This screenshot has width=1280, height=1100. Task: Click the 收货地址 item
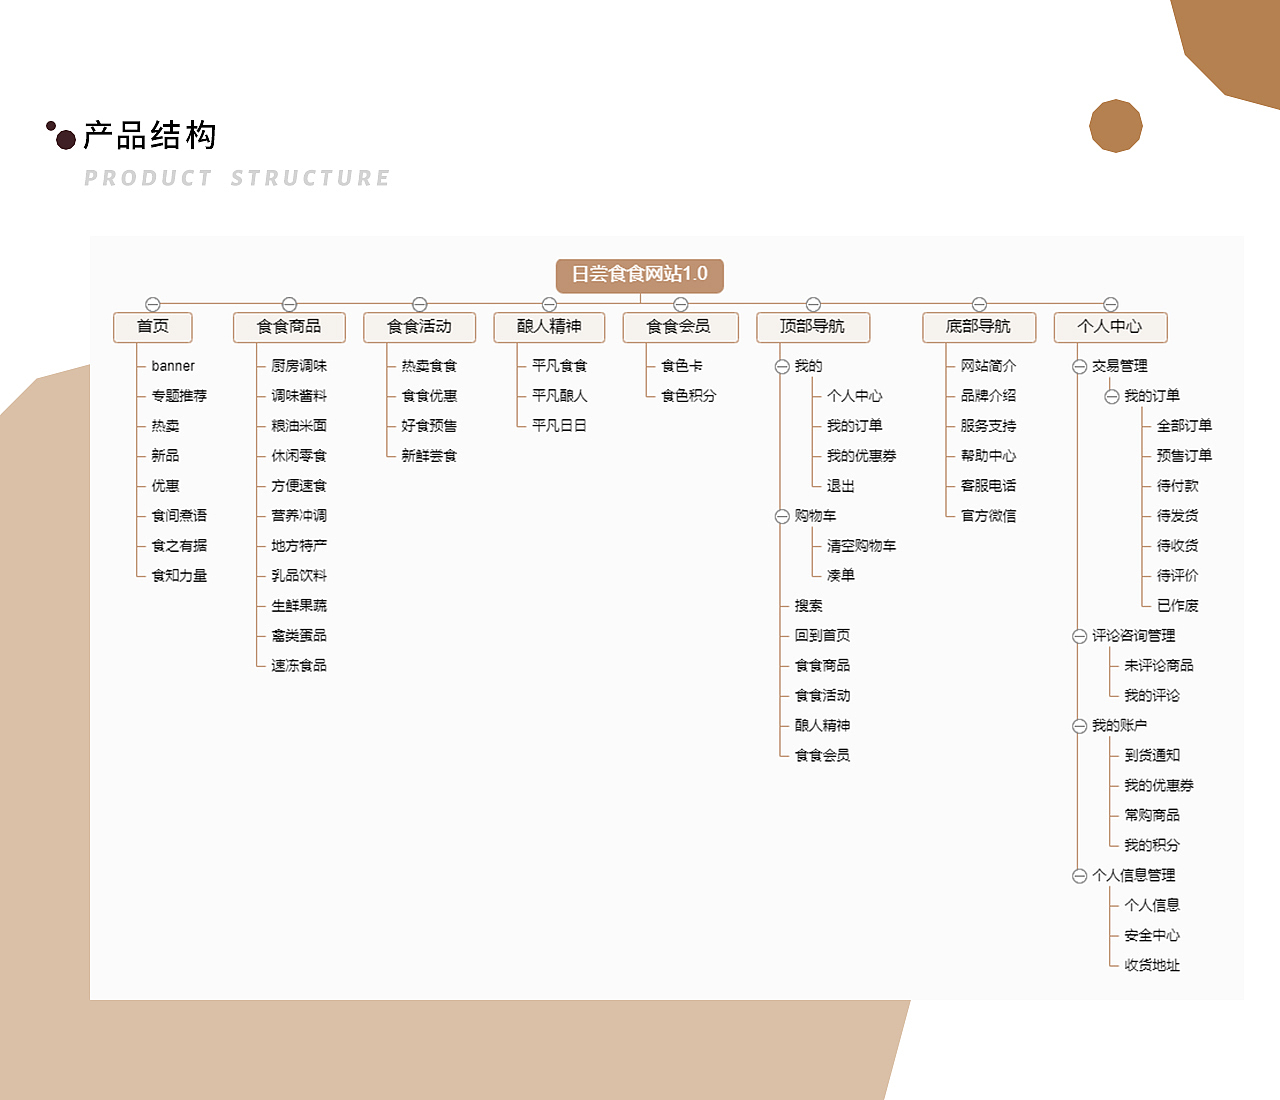1152,966
